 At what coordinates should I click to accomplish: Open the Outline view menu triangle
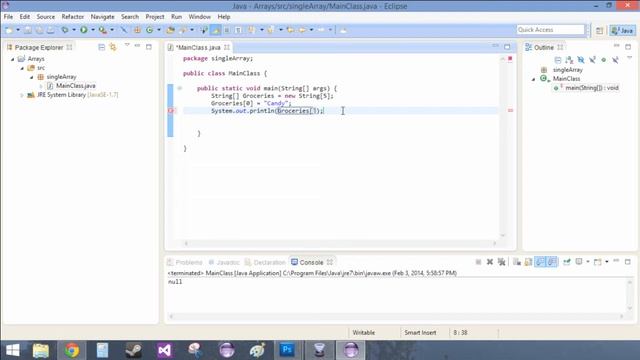629,58
